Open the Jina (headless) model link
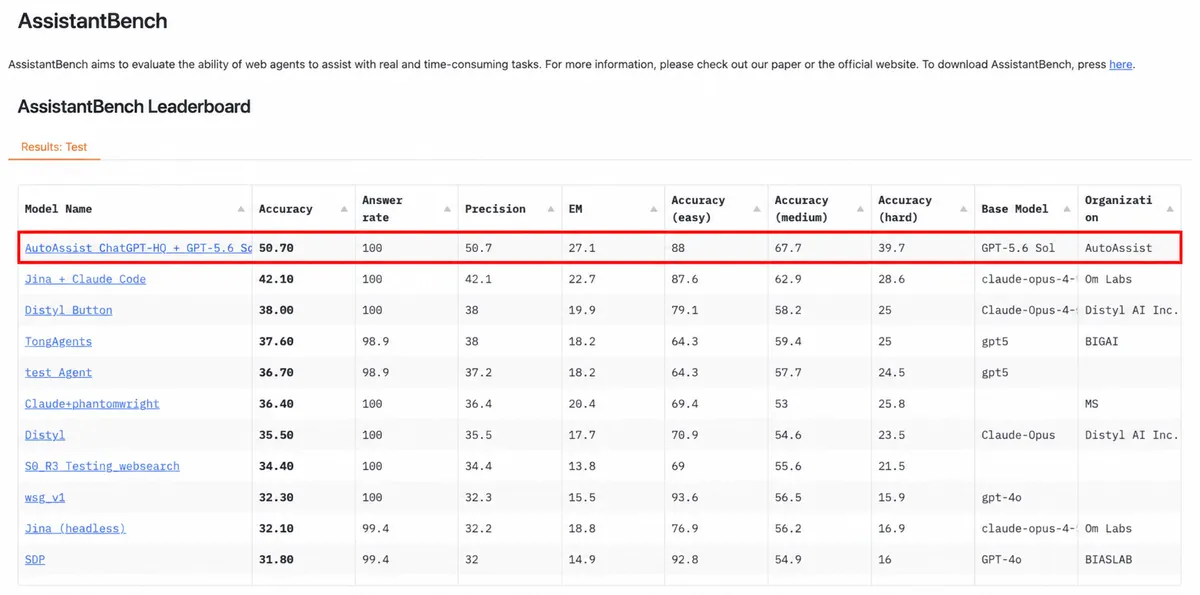1200x595 pixels. pyautogui.click(x=75, y=528)
